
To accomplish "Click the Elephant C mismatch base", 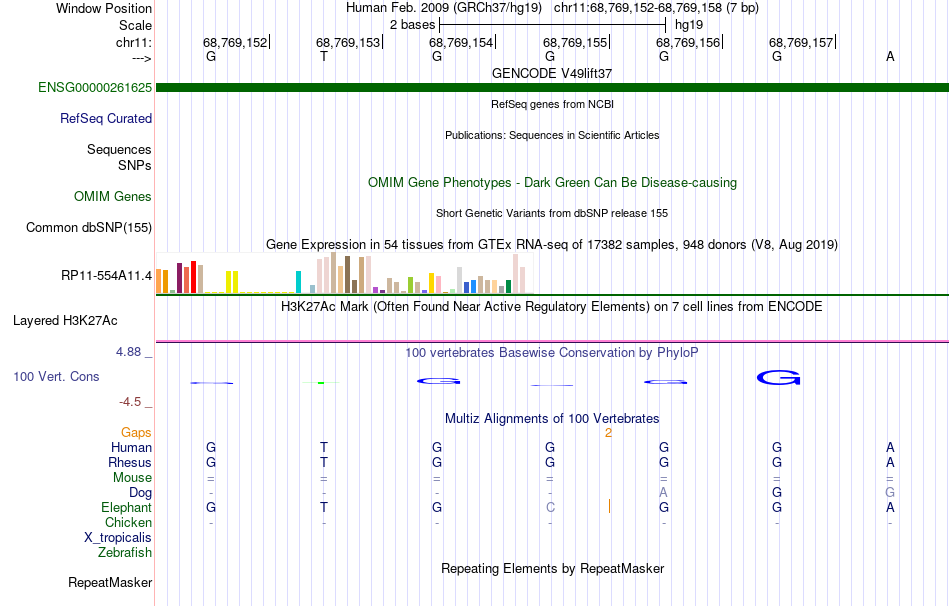I will pos(550,507).
